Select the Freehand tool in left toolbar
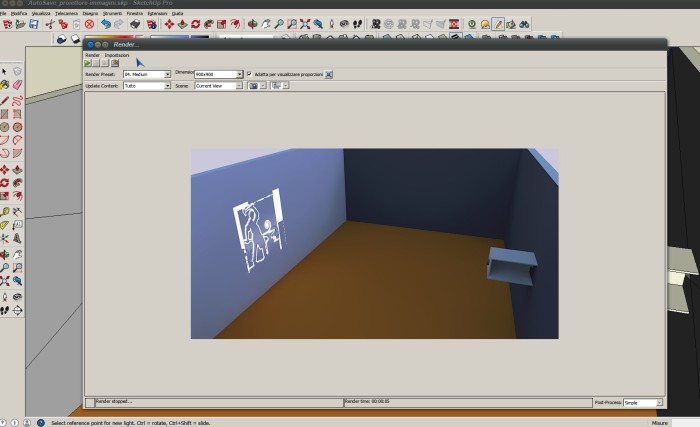Image resolution: width=700 pixels, height=427 pixels. click(17, 100)
